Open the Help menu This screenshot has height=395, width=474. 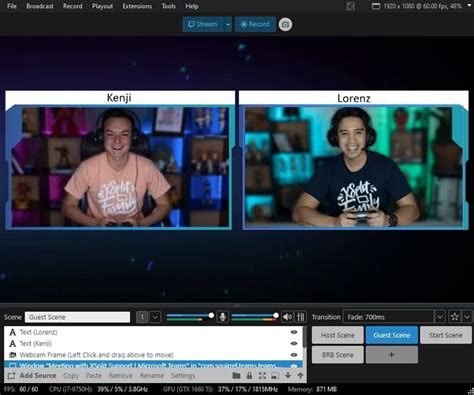tap(192, 6)
